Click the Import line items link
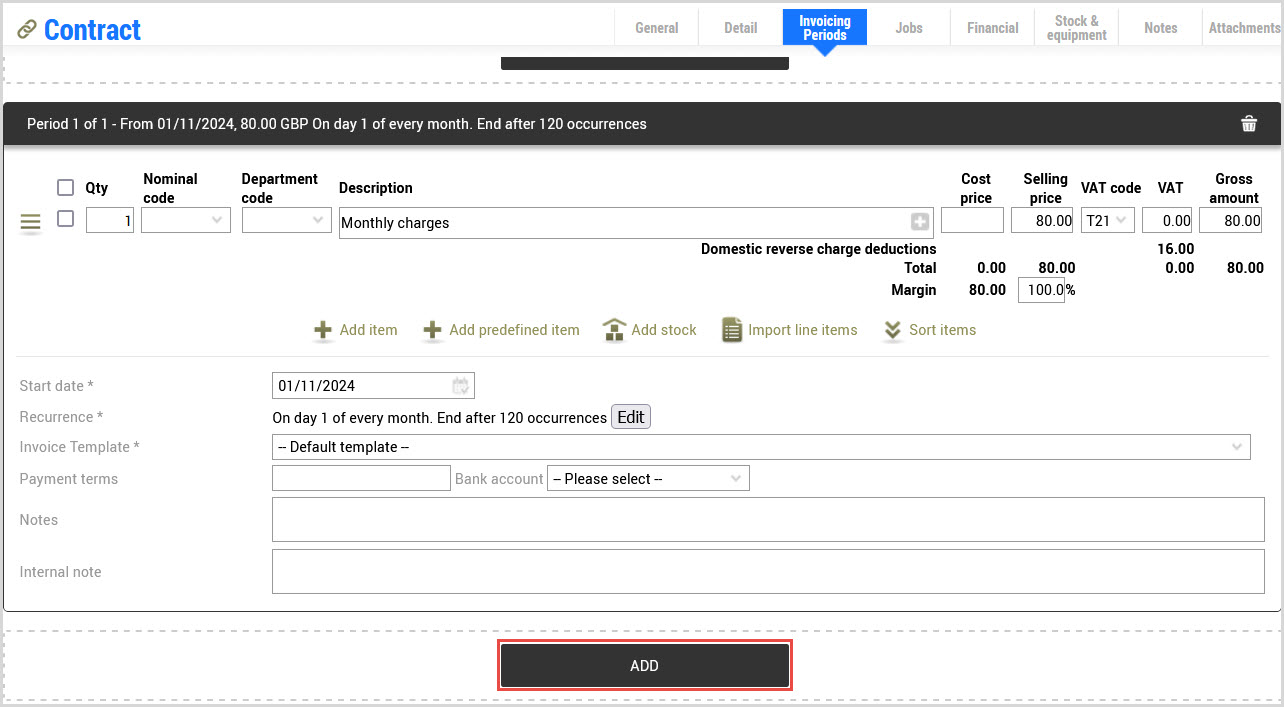This screenshot has height=707, width=1284. 803,330
